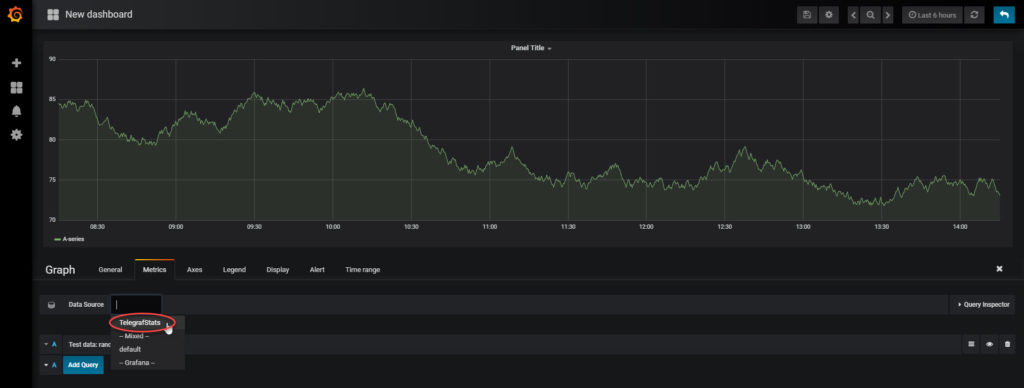Open the Configuration gear in sidebar
Viewport: 1024px width, 388px height.
17,135
